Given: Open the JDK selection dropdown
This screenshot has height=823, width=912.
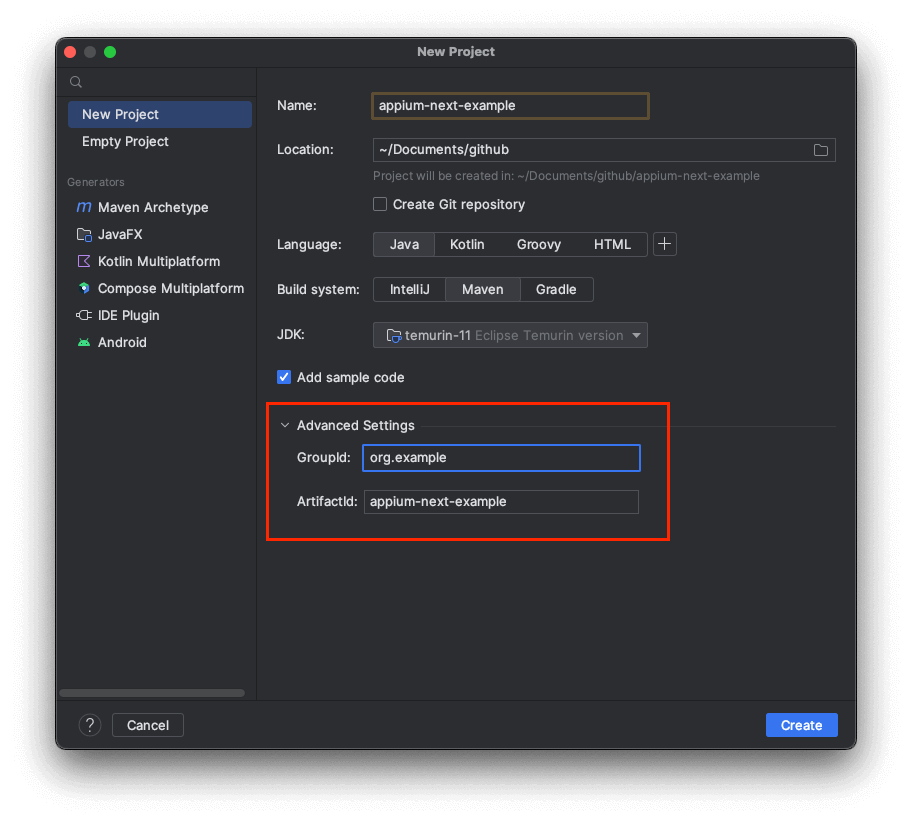Looking at the screenshot, I should 510,334.
